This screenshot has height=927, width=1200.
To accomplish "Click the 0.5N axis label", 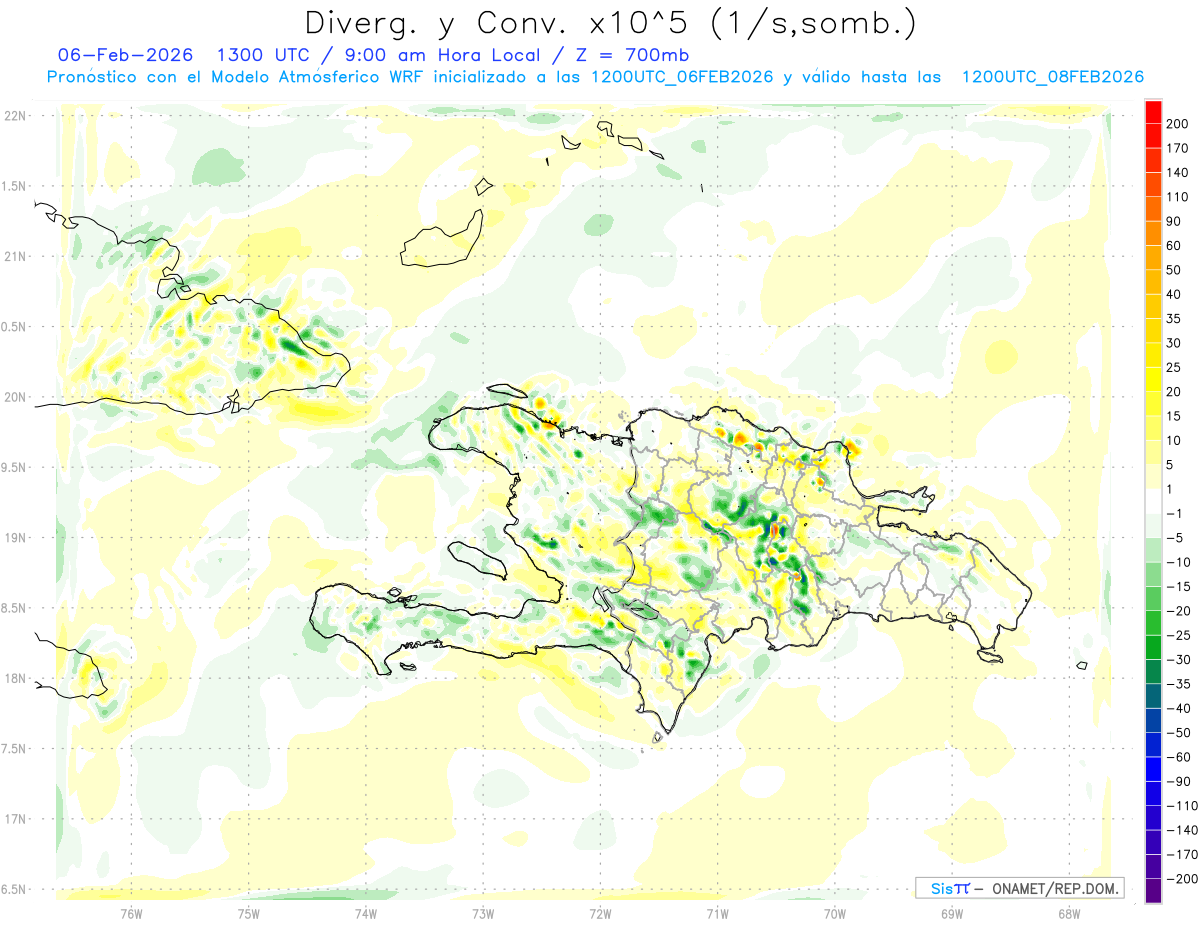I will 15,327.
